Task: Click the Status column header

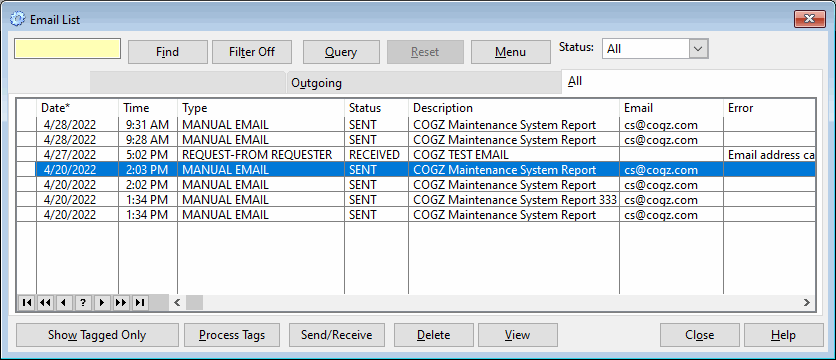Action: click(376, 108)
